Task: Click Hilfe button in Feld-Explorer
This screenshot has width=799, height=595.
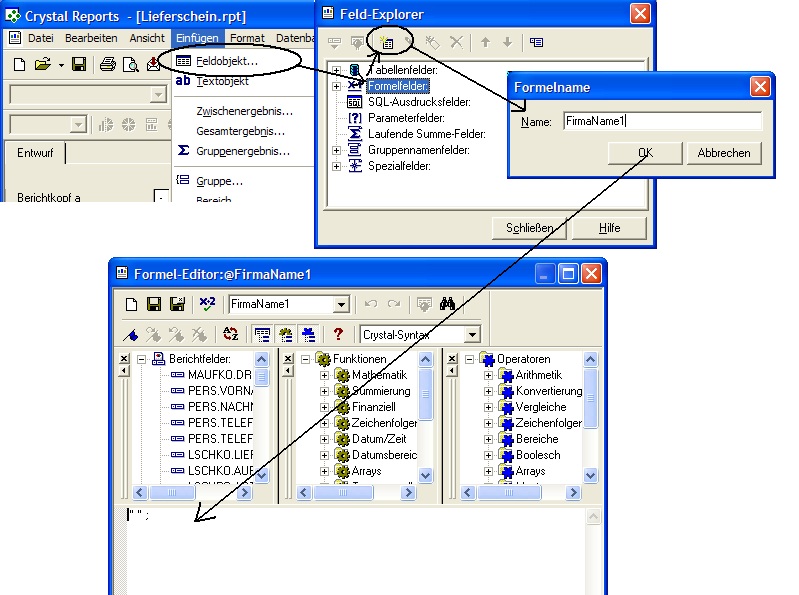Action: click(x=609, y=228)
